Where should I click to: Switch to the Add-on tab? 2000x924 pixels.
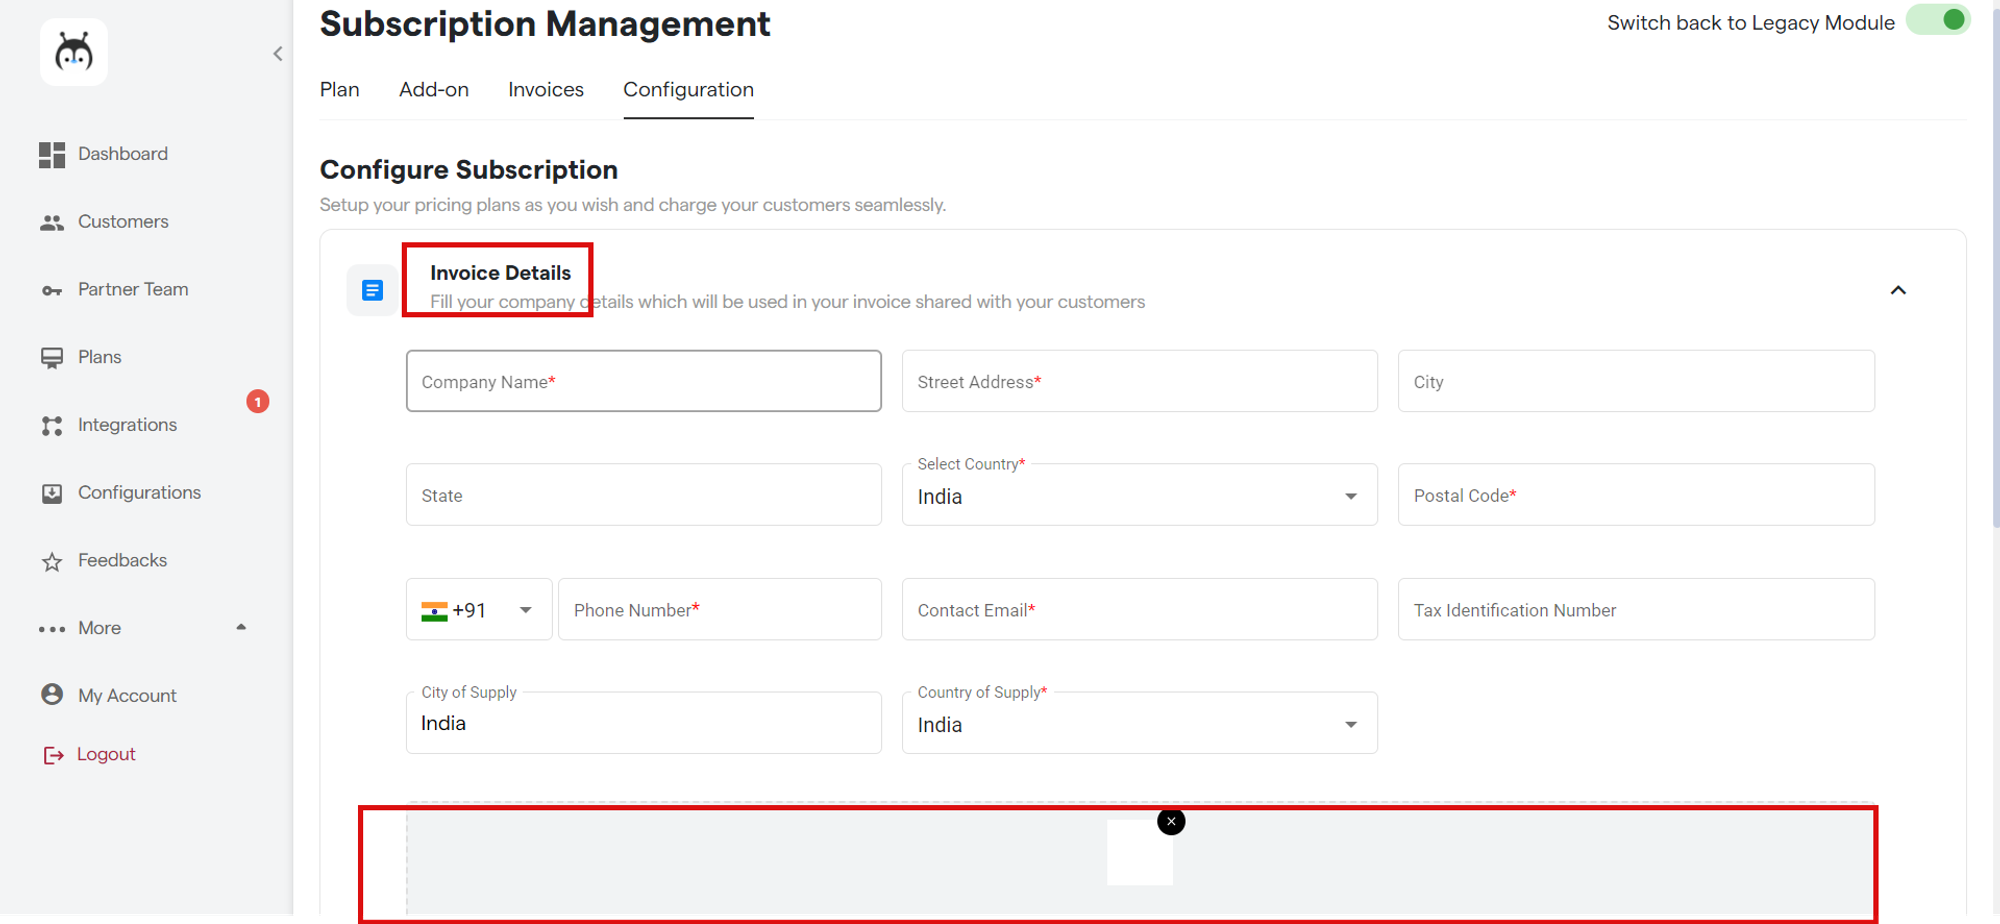tap(433, 90)
